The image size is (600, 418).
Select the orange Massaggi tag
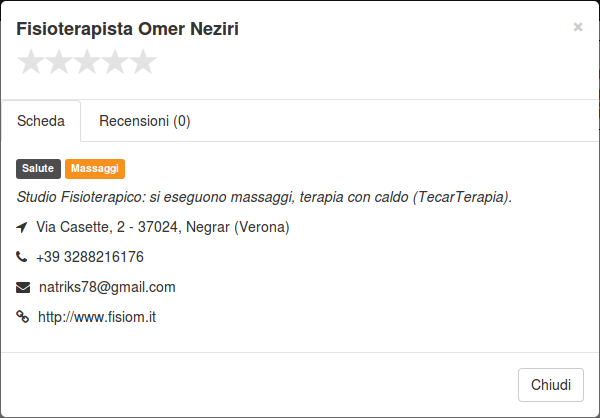click(x=95, y=169)
